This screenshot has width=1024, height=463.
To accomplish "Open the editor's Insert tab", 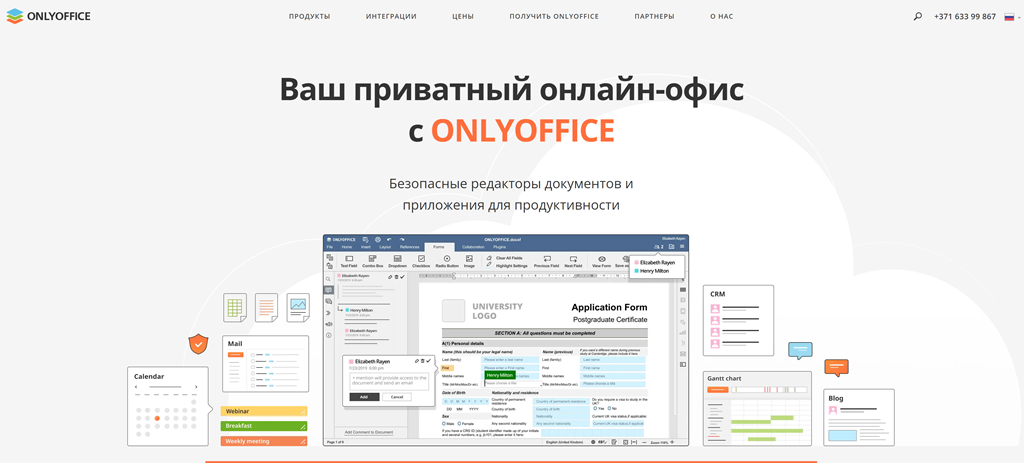I will click(366, 247).
